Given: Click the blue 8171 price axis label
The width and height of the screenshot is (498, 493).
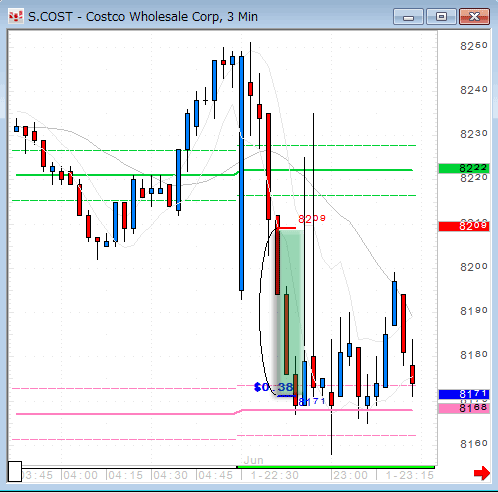Looking at the screenshot, I should pos(464,394).
